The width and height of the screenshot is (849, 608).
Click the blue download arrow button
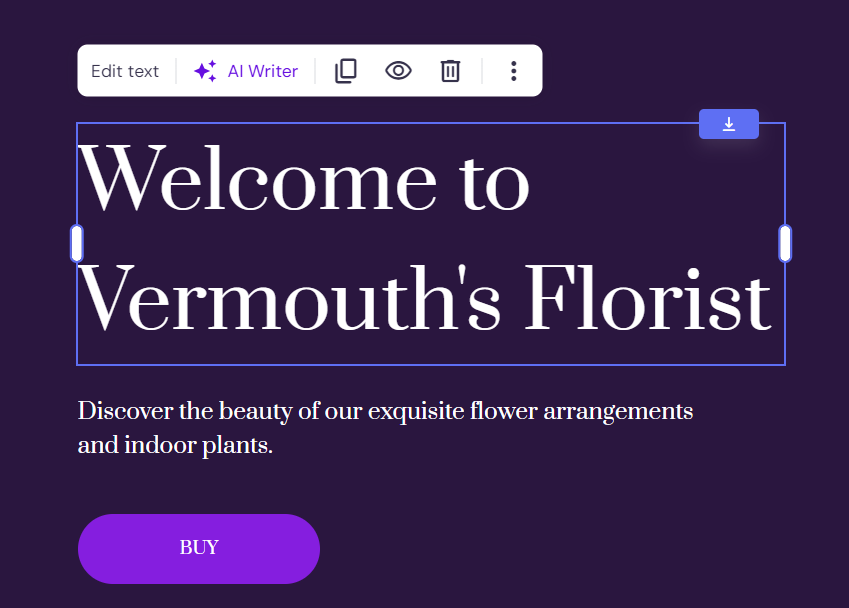tap(729, 124)
